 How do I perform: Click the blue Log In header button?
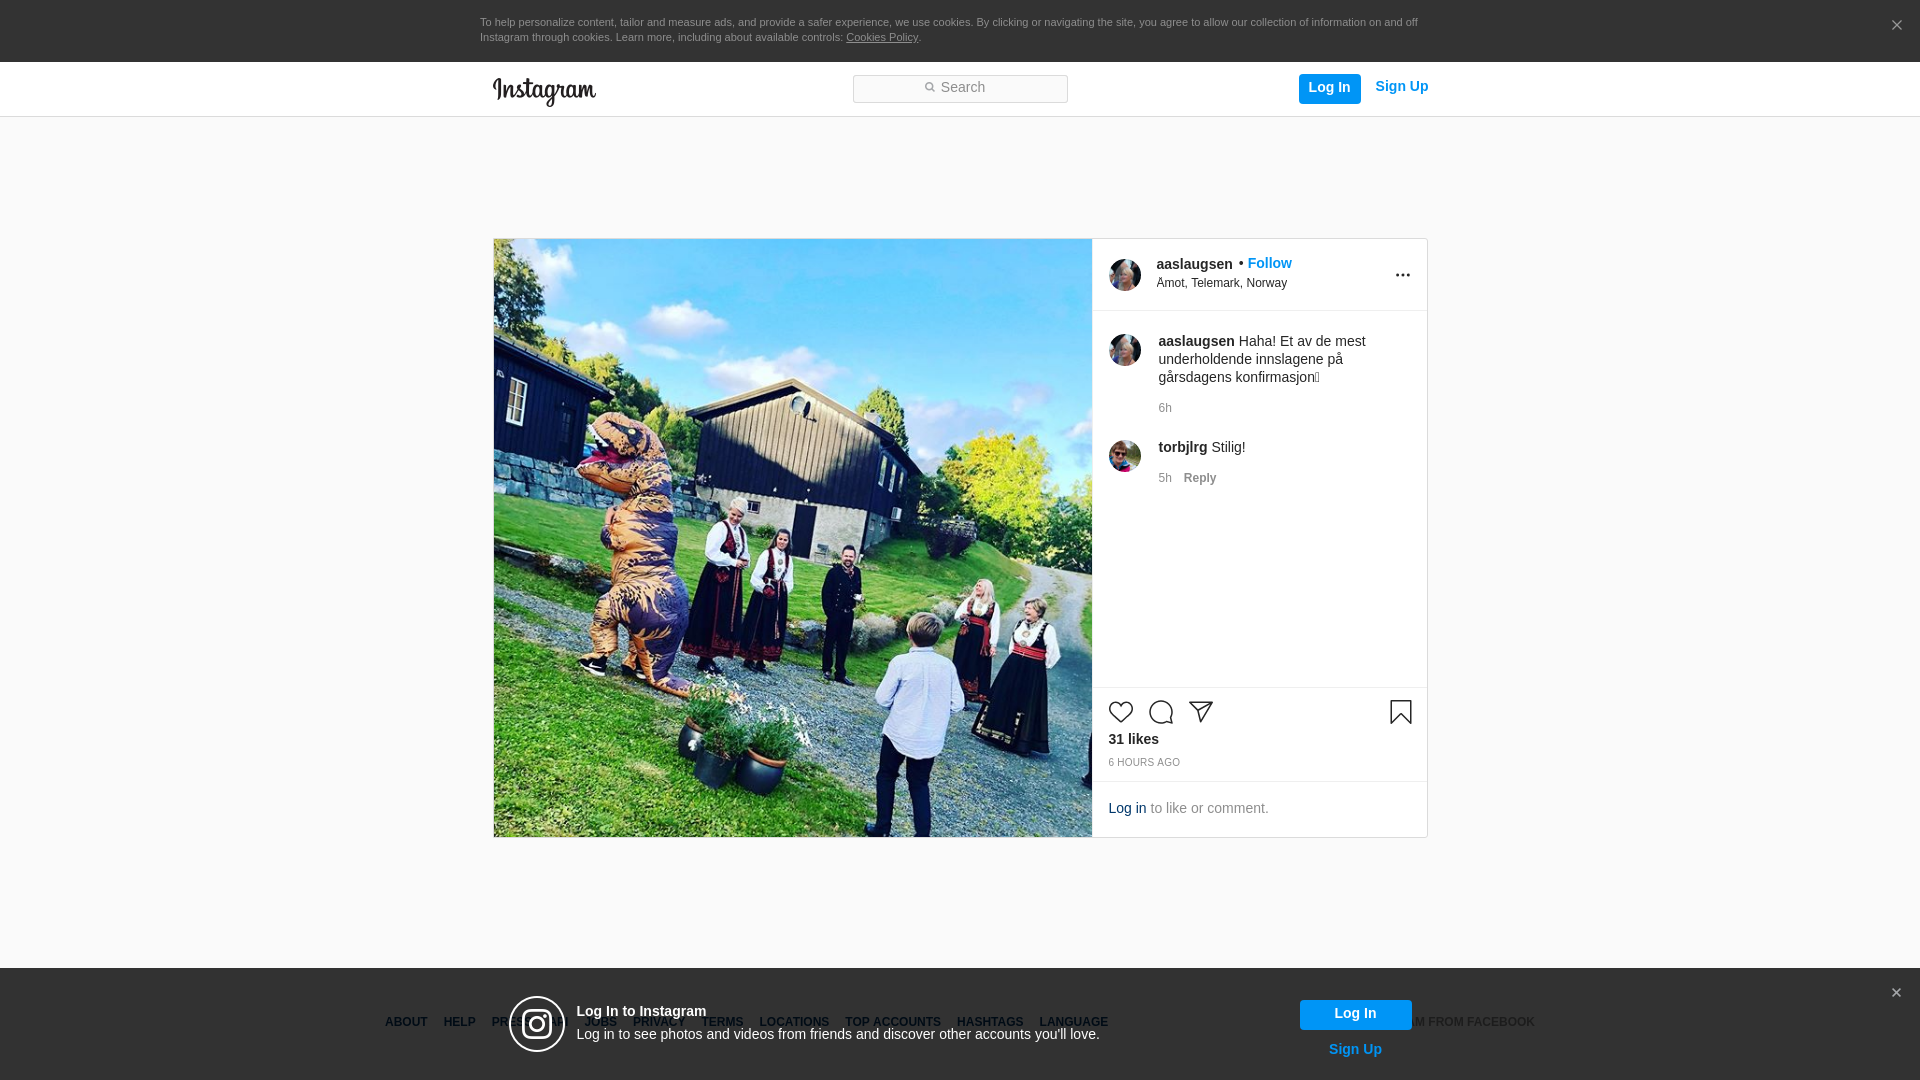coord(1329,88)
